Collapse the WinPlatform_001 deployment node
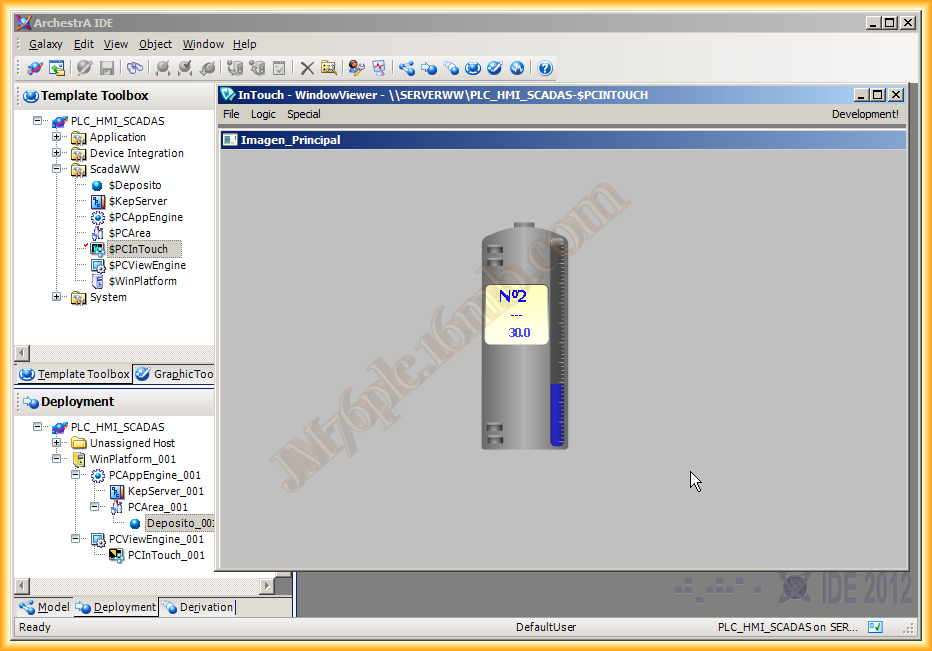 tap(58, 459)
